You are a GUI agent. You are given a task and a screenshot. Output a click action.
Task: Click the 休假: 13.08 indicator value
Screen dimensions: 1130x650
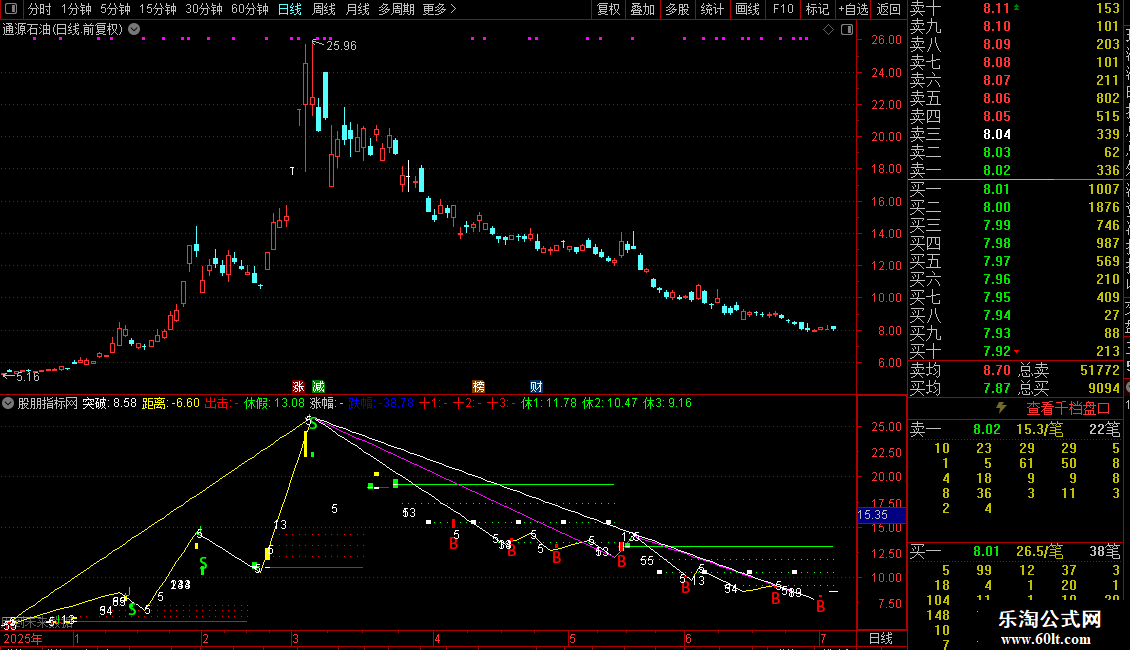coord(275,404)
